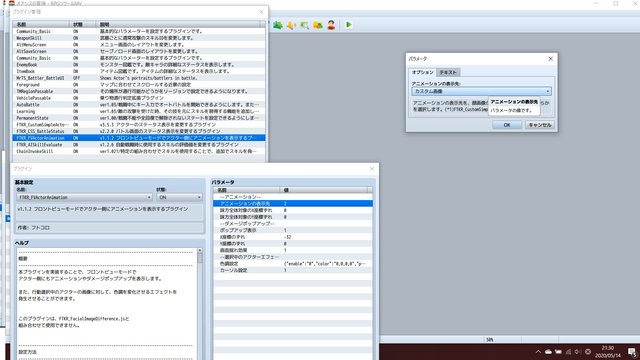Viewport: 640px width, 360px height.
Task: Confirm with OK in パラメータ dialog
Action: (x=507, y=125)
